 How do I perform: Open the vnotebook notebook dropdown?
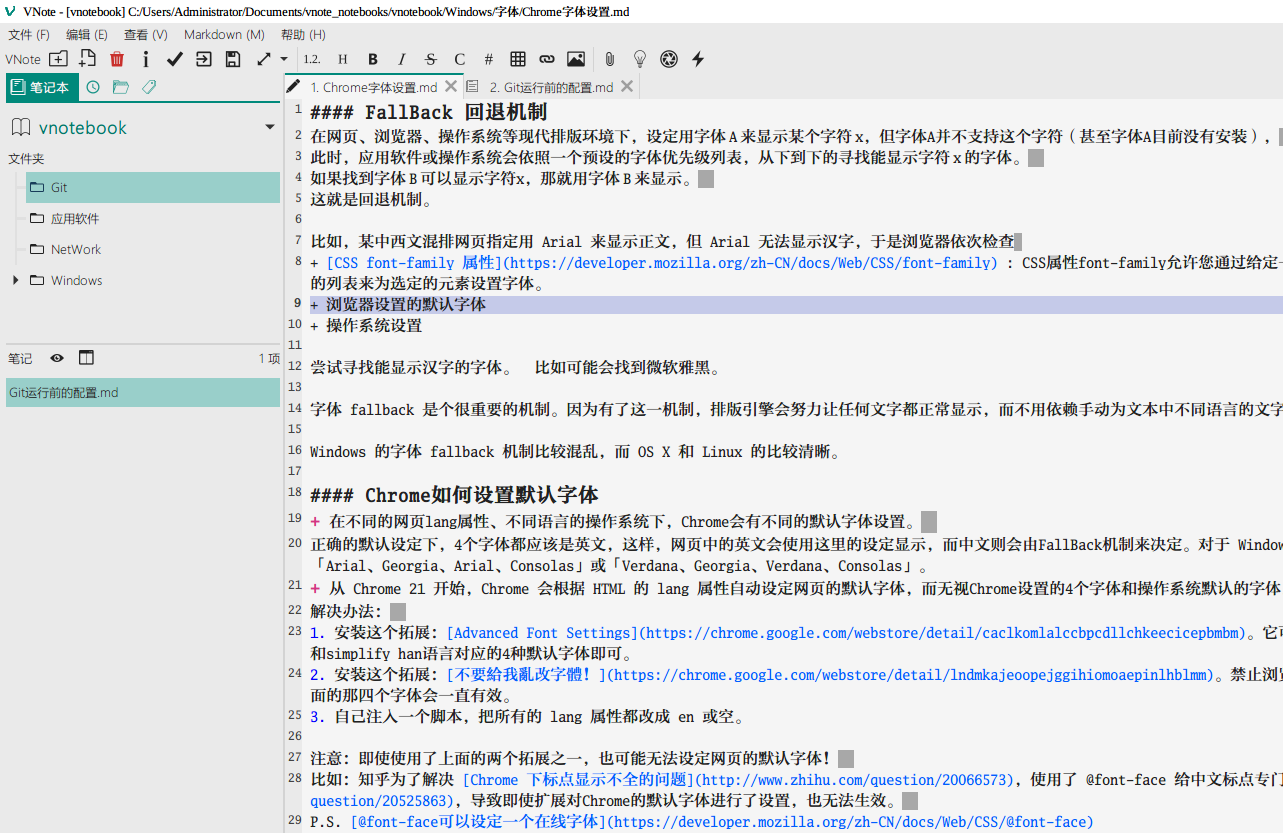(x=269, y=127)
